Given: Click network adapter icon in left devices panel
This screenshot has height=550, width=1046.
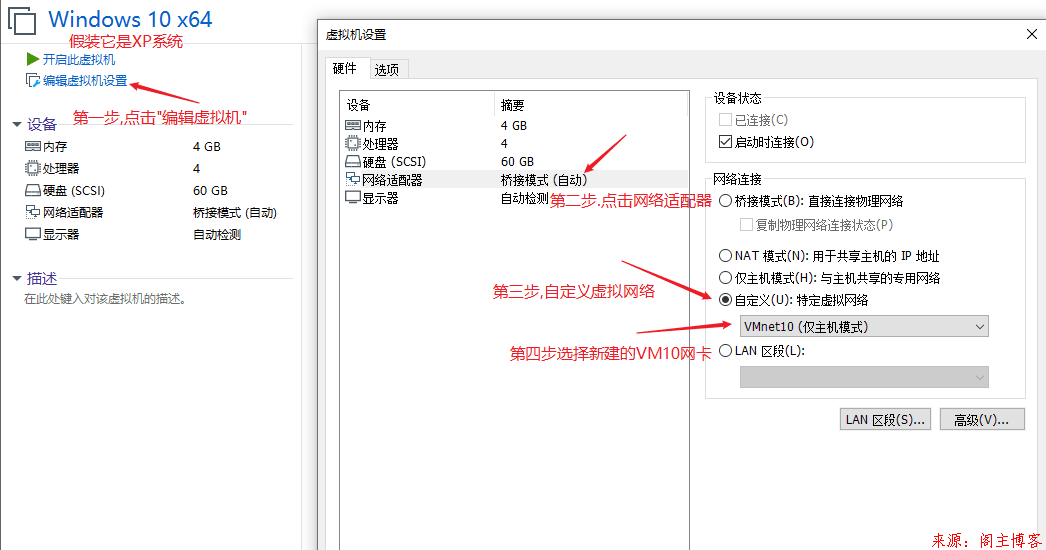Looking at the screenshot, I should (x=33, y=212).
